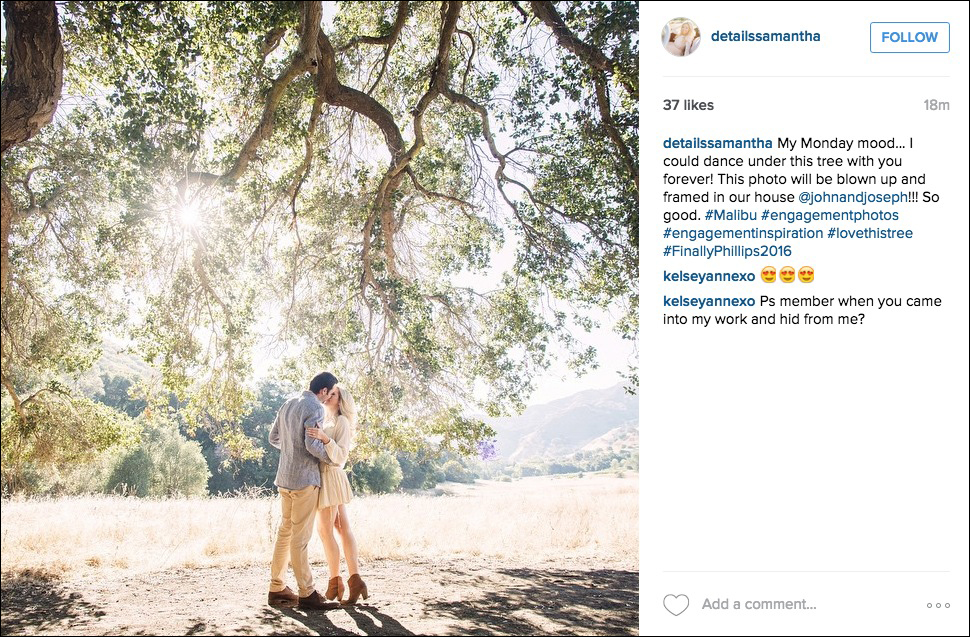The image size is (970, 637).
Task: Like the post with the heart icon
Action: [x=676, y=604]
